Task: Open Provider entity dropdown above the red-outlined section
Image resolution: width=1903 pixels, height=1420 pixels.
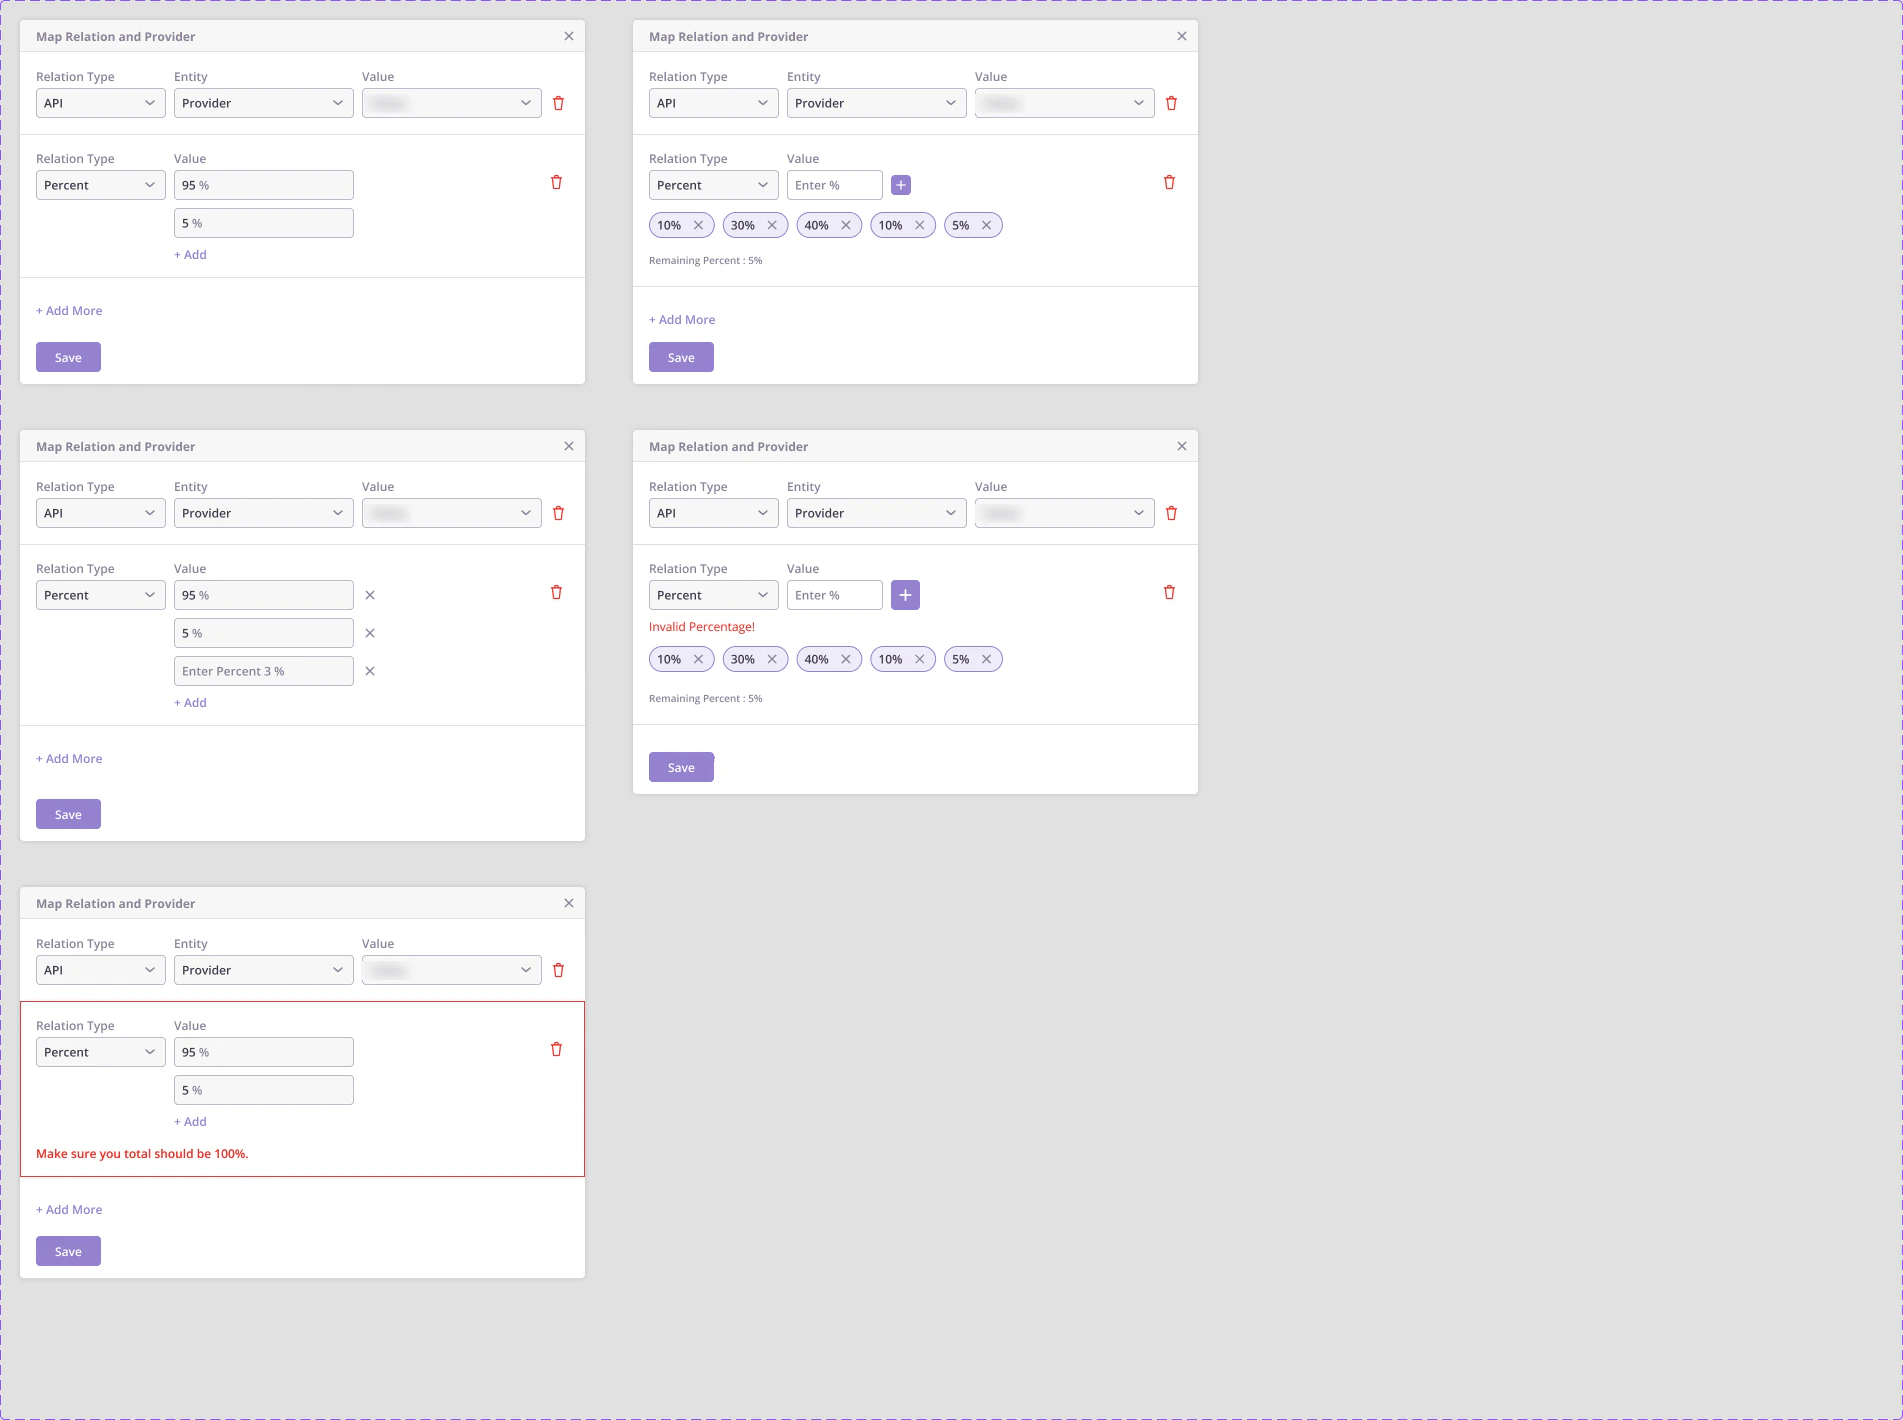Action: tap(264, 970)
